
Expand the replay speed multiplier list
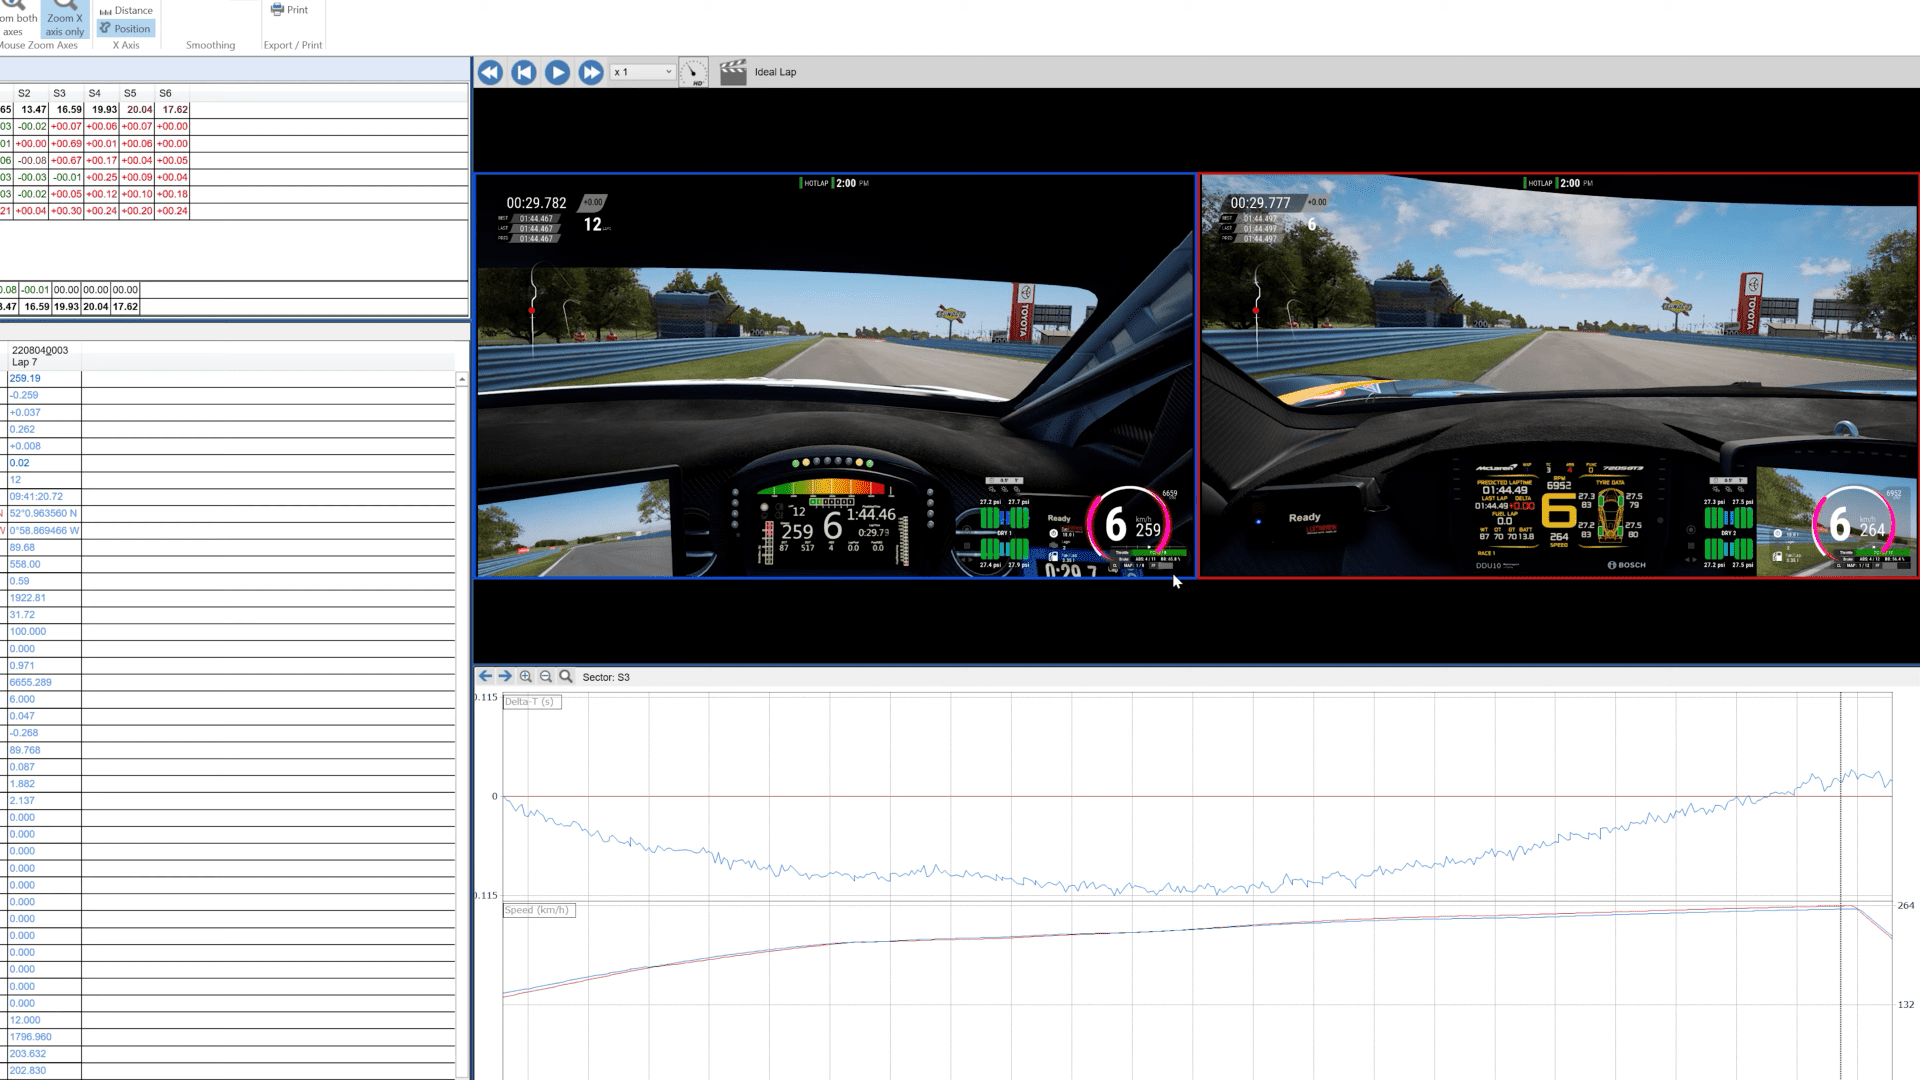[x=668, y=71]
